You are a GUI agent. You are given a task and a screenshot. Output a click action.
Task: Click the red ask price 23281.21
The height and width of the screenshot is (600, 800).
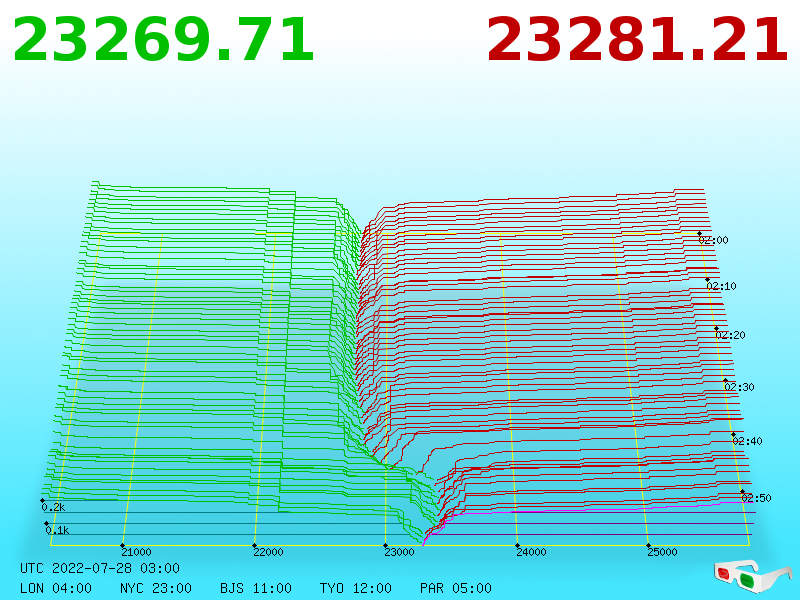click(x=637, y=40)
